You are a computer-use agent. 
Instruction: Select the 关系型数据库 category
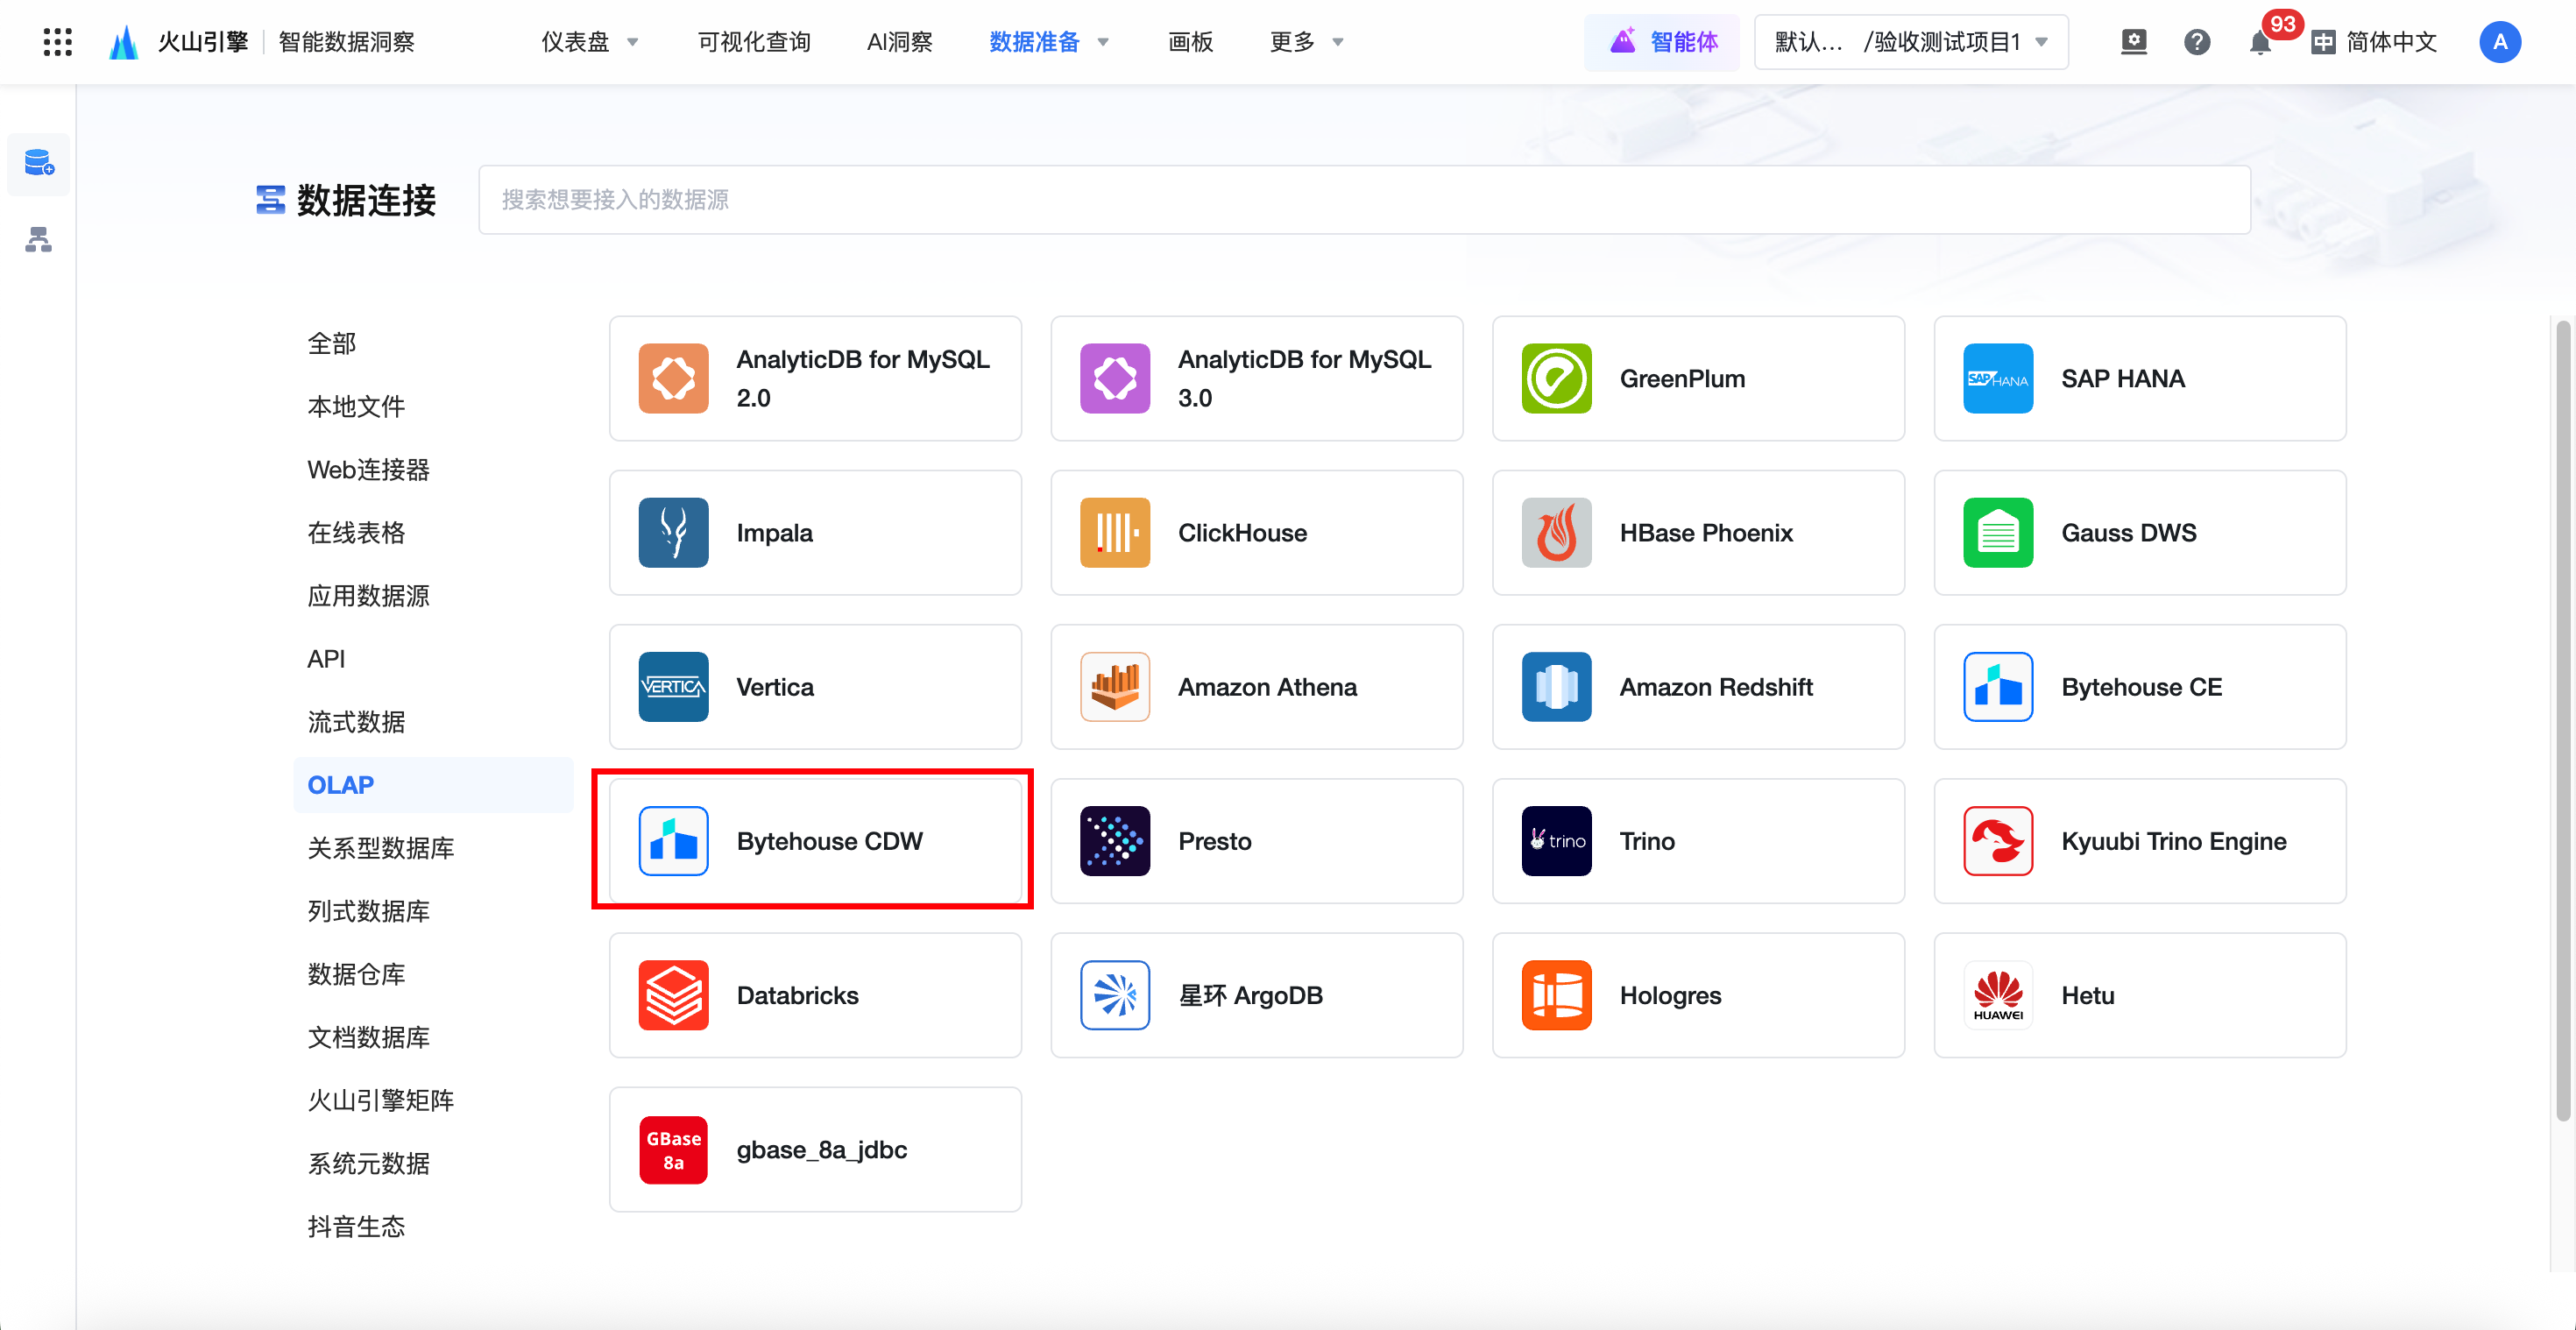coord(380,848)
